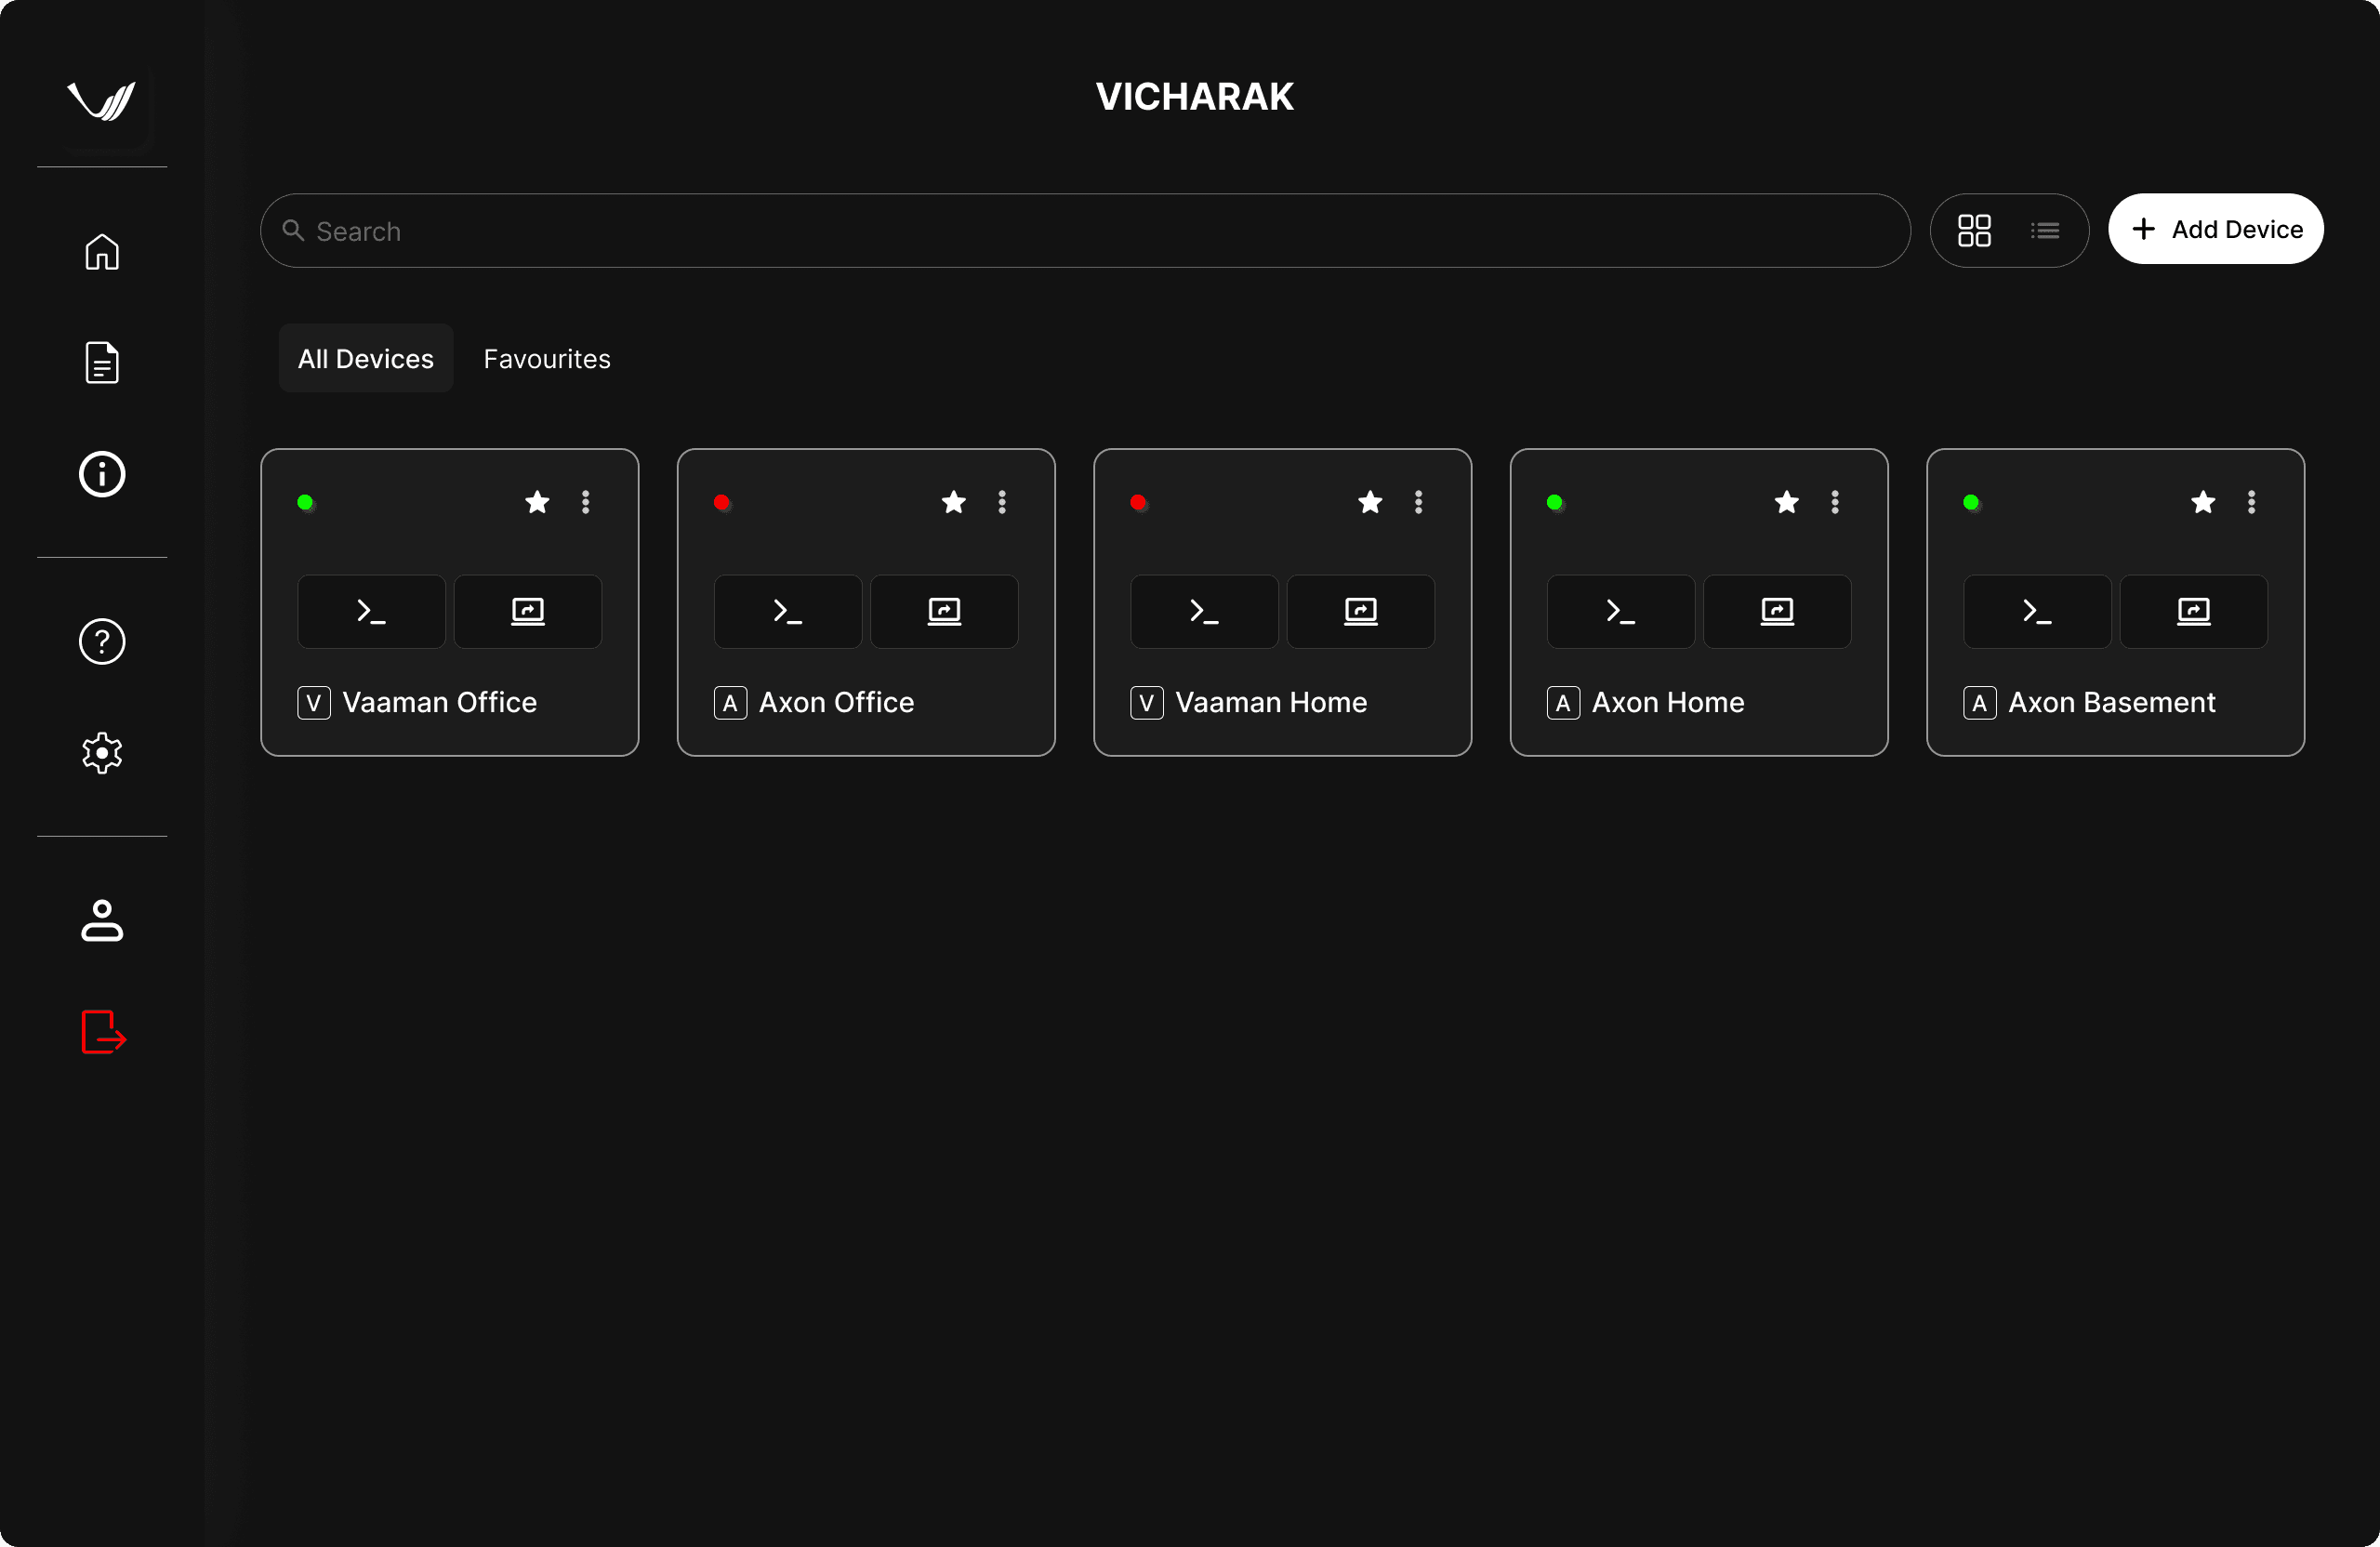Open remote desktop for Axon Basement
Image resolution: width=2380 pixels, height=1547 pixels.
[2193, 611]
